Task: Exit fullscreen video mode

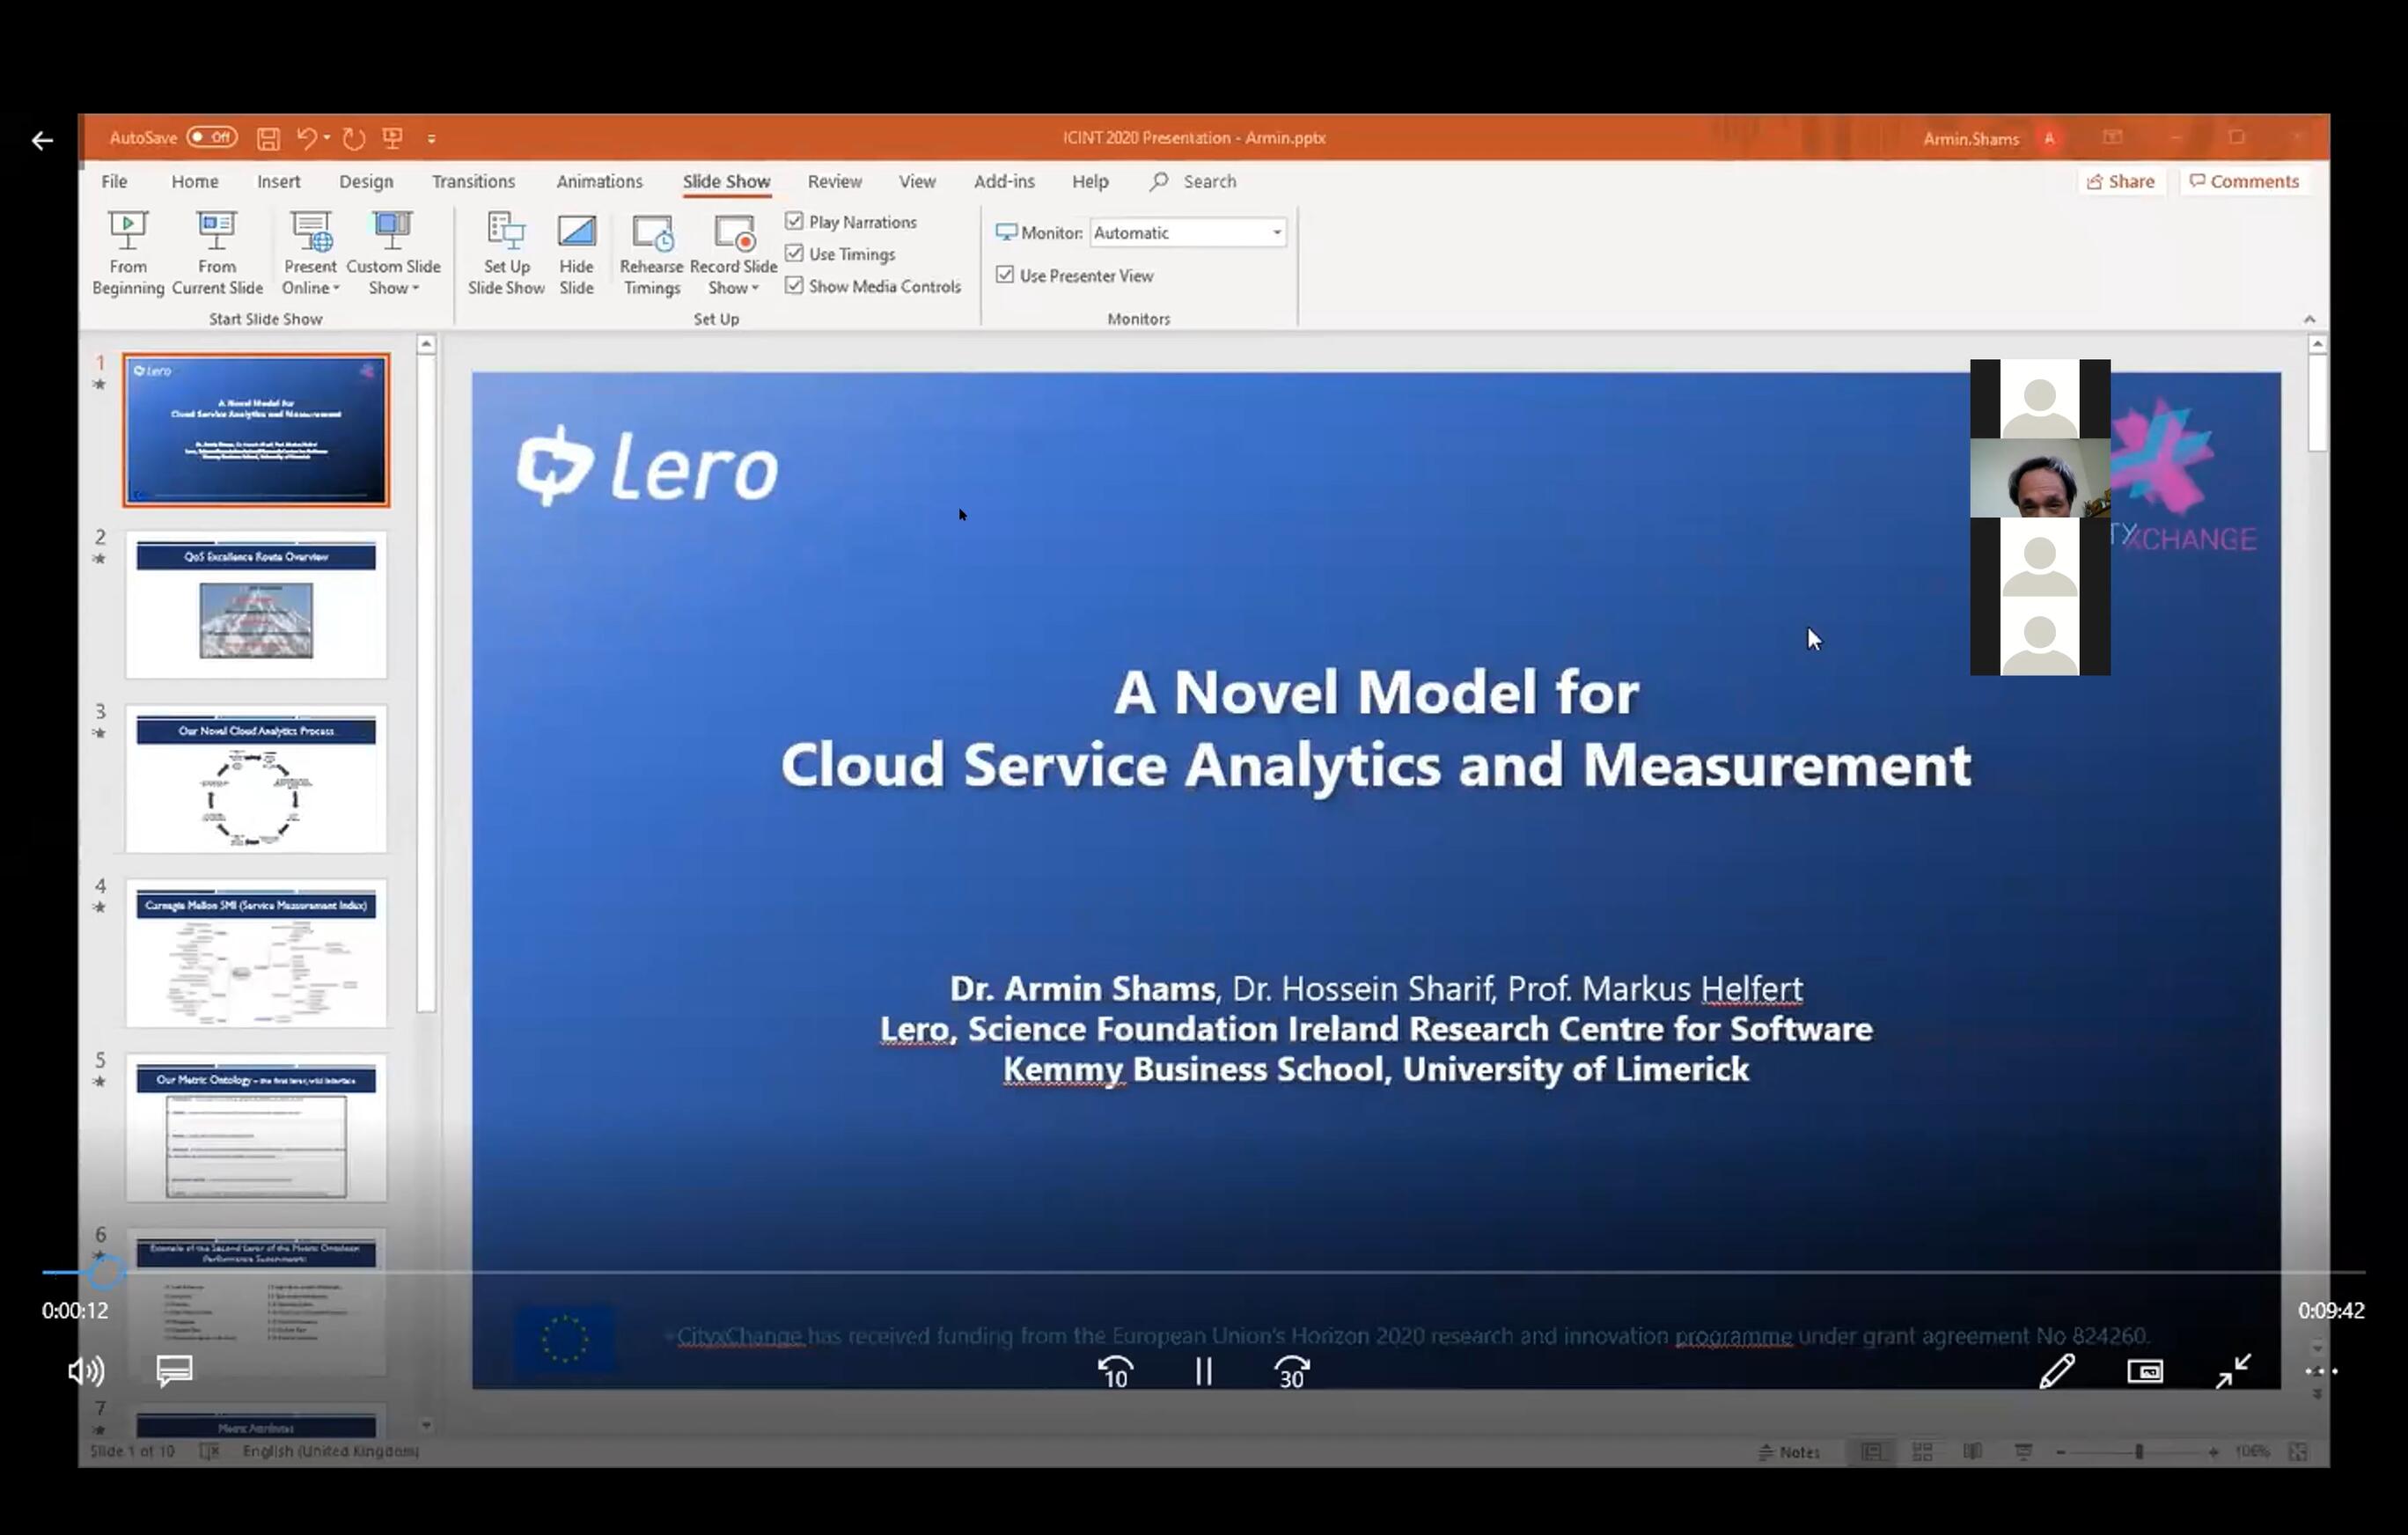Action: click(x=2233, y=1371)
